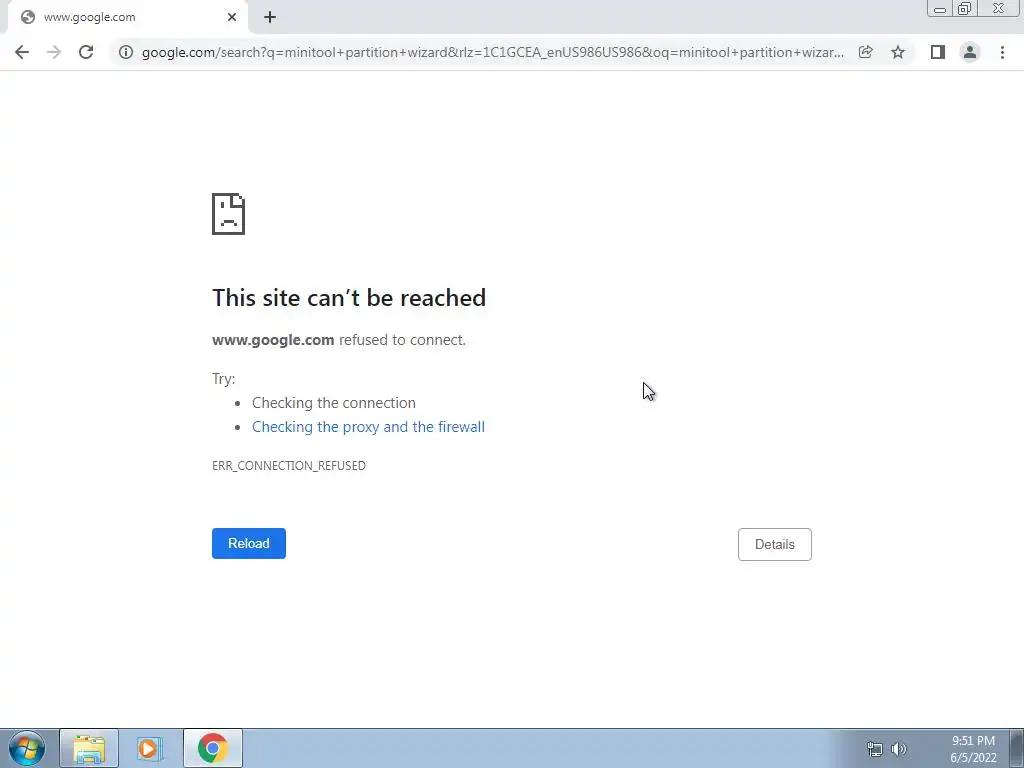Viewport: 1024px width, 768px height.
Task: Click 'www.google.com refused to connect.' text
Action: [339, 340]
